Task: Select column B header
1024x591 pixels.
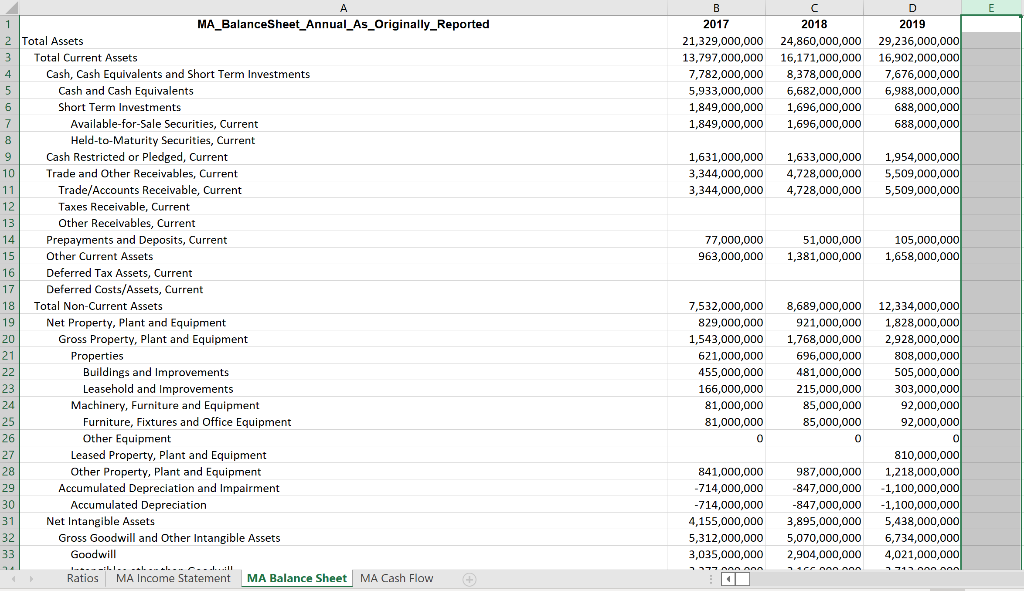Action: click(715, 8)
